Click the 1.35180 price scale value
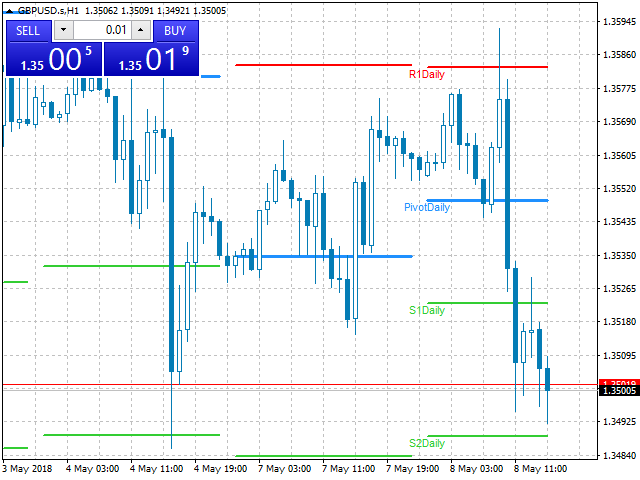 619,322
